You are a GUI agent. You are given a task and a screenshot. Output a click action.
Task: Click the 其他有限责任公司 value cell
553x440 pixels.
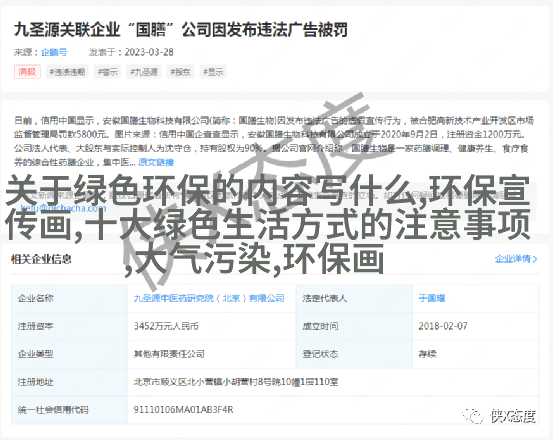[x=211, y=354]
